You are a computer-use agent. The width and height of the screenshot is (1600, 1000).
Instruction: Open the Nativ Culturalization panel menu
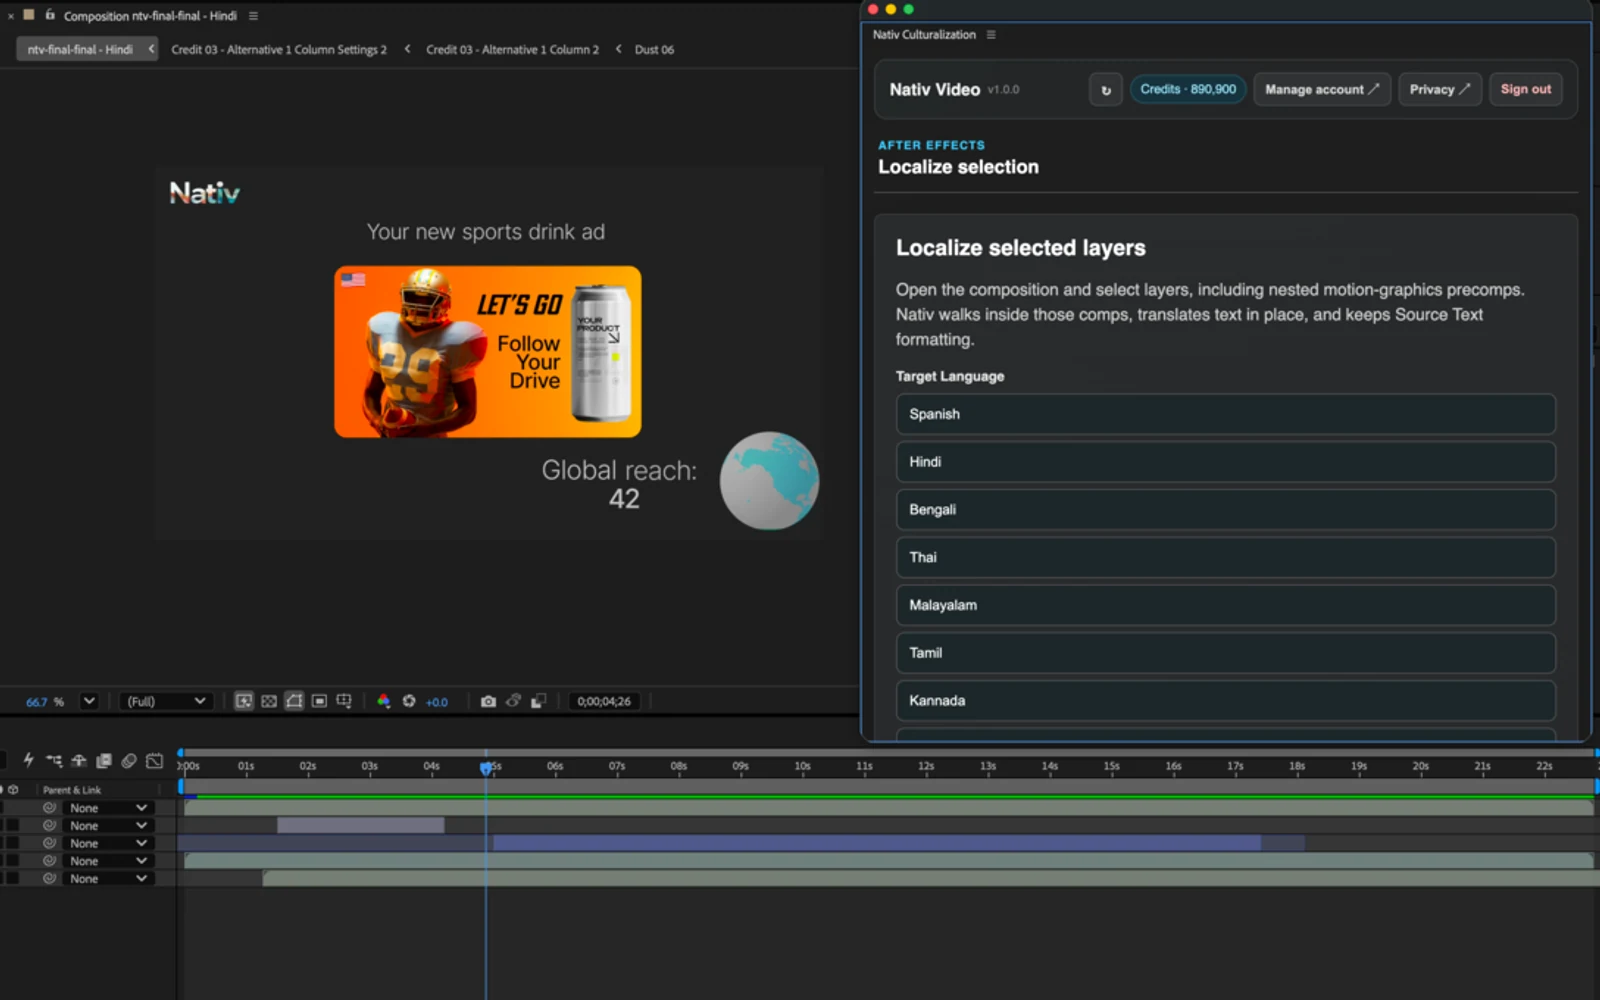[991, 34]
